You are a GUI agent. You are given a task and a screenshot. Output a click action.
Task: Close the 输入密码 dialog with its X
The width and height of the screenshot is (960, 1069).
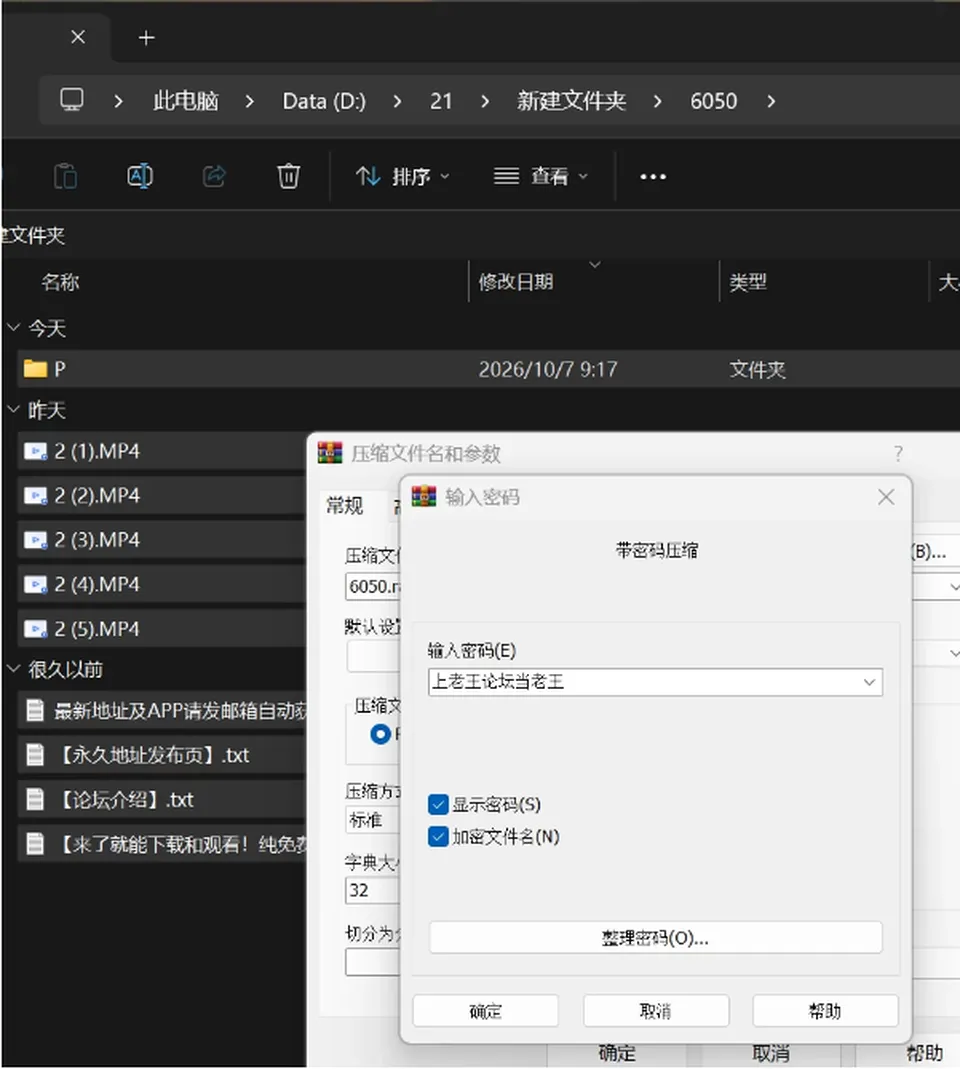click(886, 497)
